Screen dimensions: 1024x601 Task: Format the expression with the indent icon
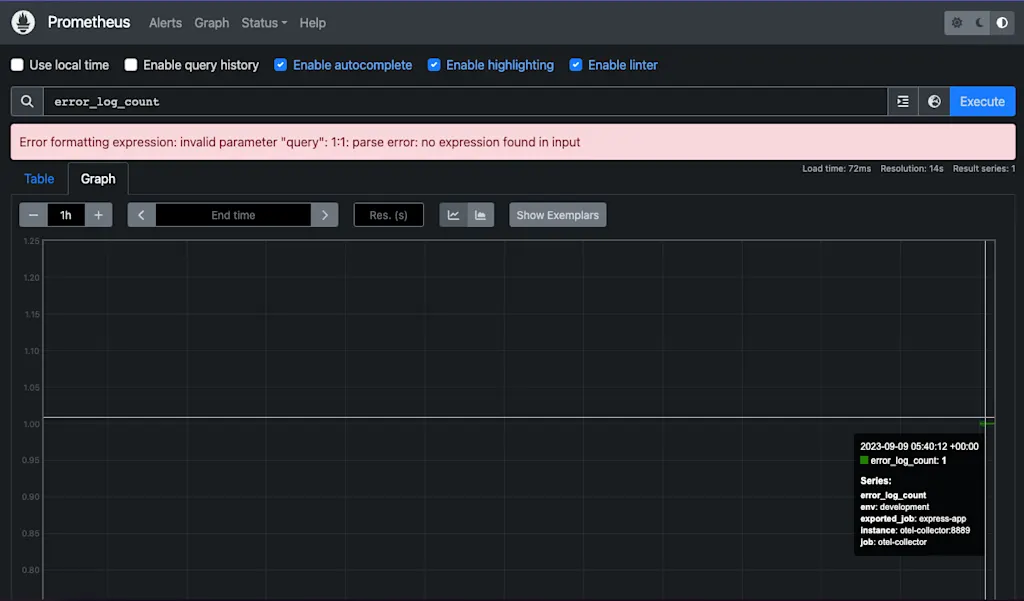(903, 101)
